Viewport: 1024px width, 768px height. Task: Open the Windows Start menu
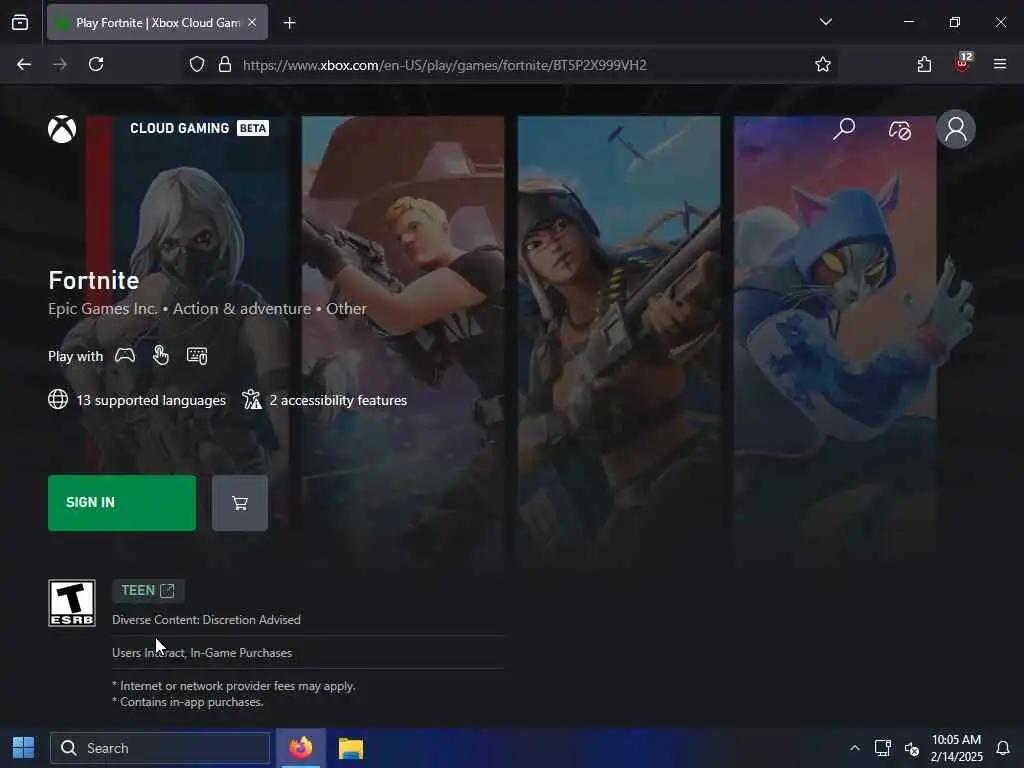coord(24,748)
